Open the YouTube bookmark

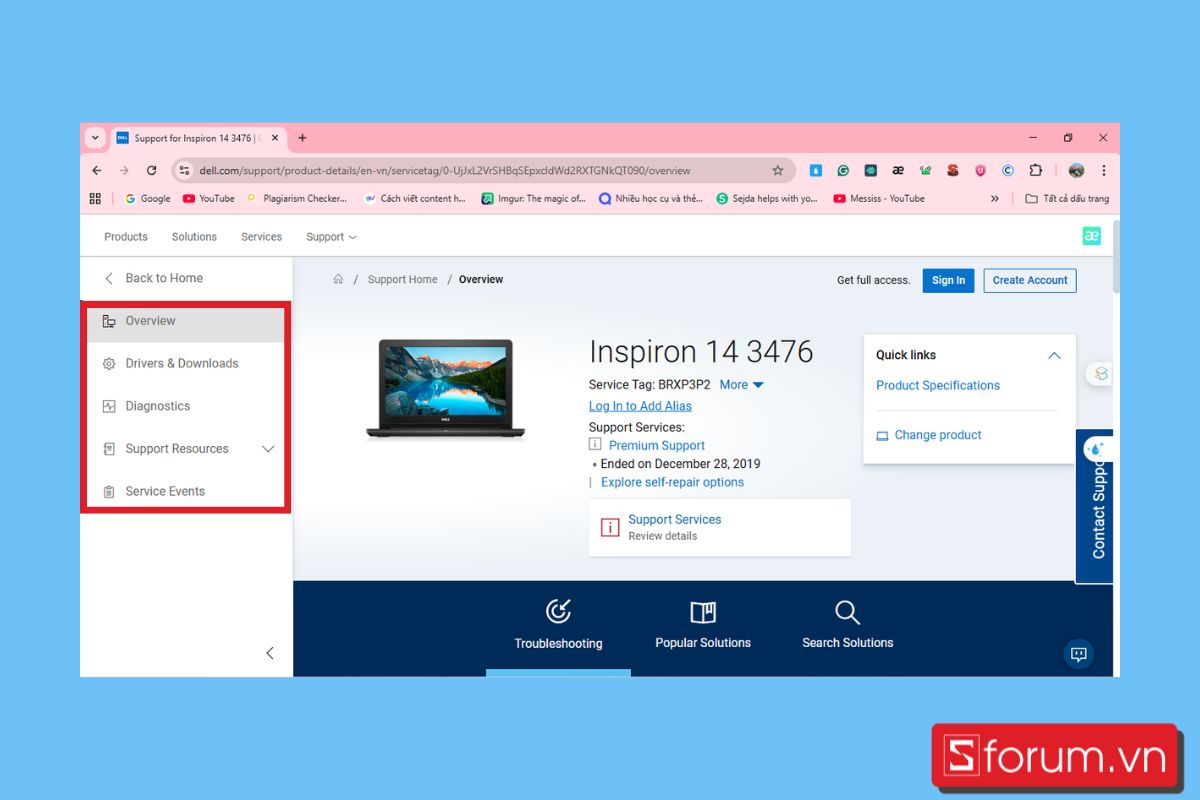[208, 198]
